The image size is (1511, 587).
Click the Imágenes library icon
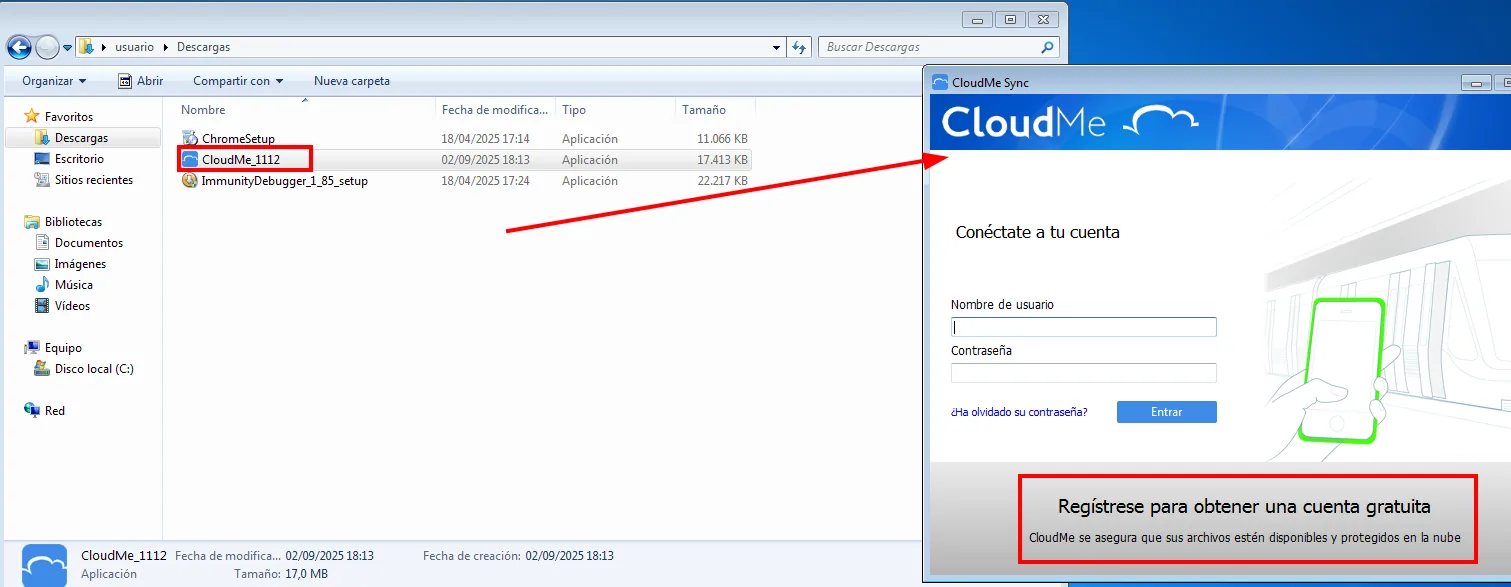(42, 264)
